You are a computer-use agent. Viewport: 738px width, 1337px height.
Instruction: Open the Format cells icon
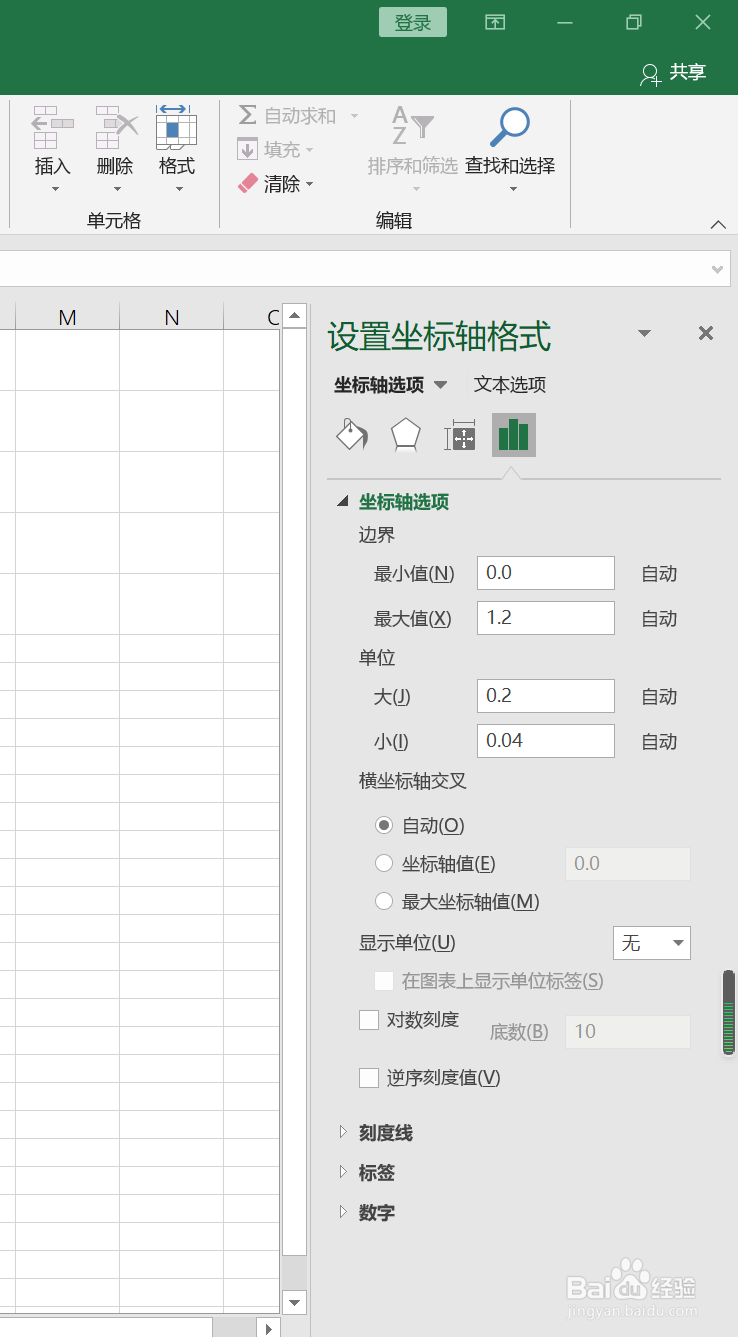click(176, 127)
